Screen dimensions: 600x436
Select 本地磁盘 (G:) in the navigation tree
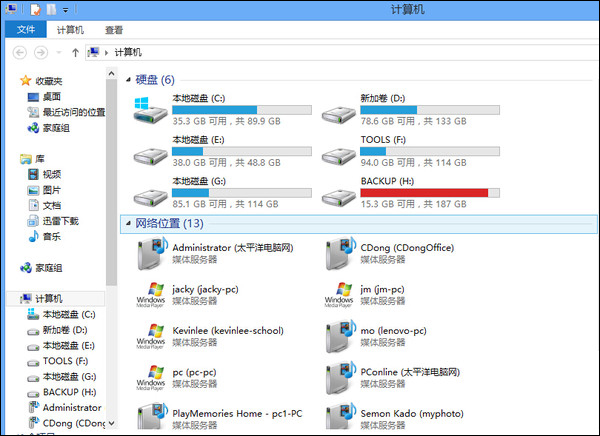62,377
